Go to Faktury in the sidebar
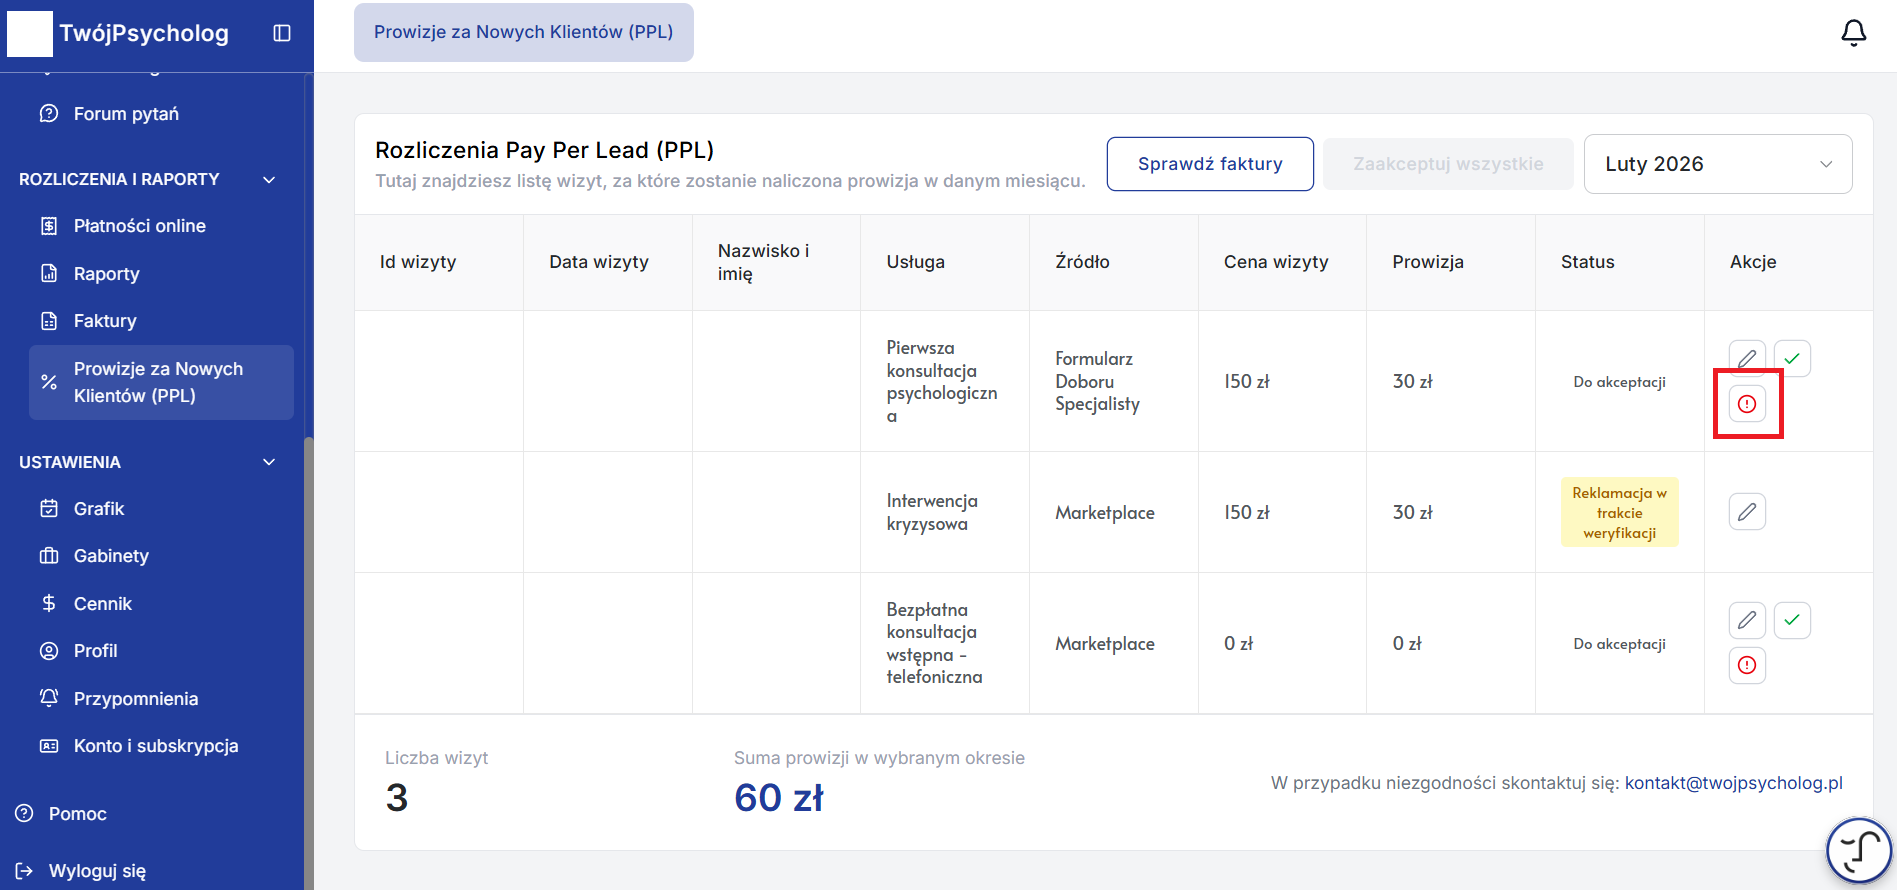This screenshot has height=890, width=1897. [105, 321]
